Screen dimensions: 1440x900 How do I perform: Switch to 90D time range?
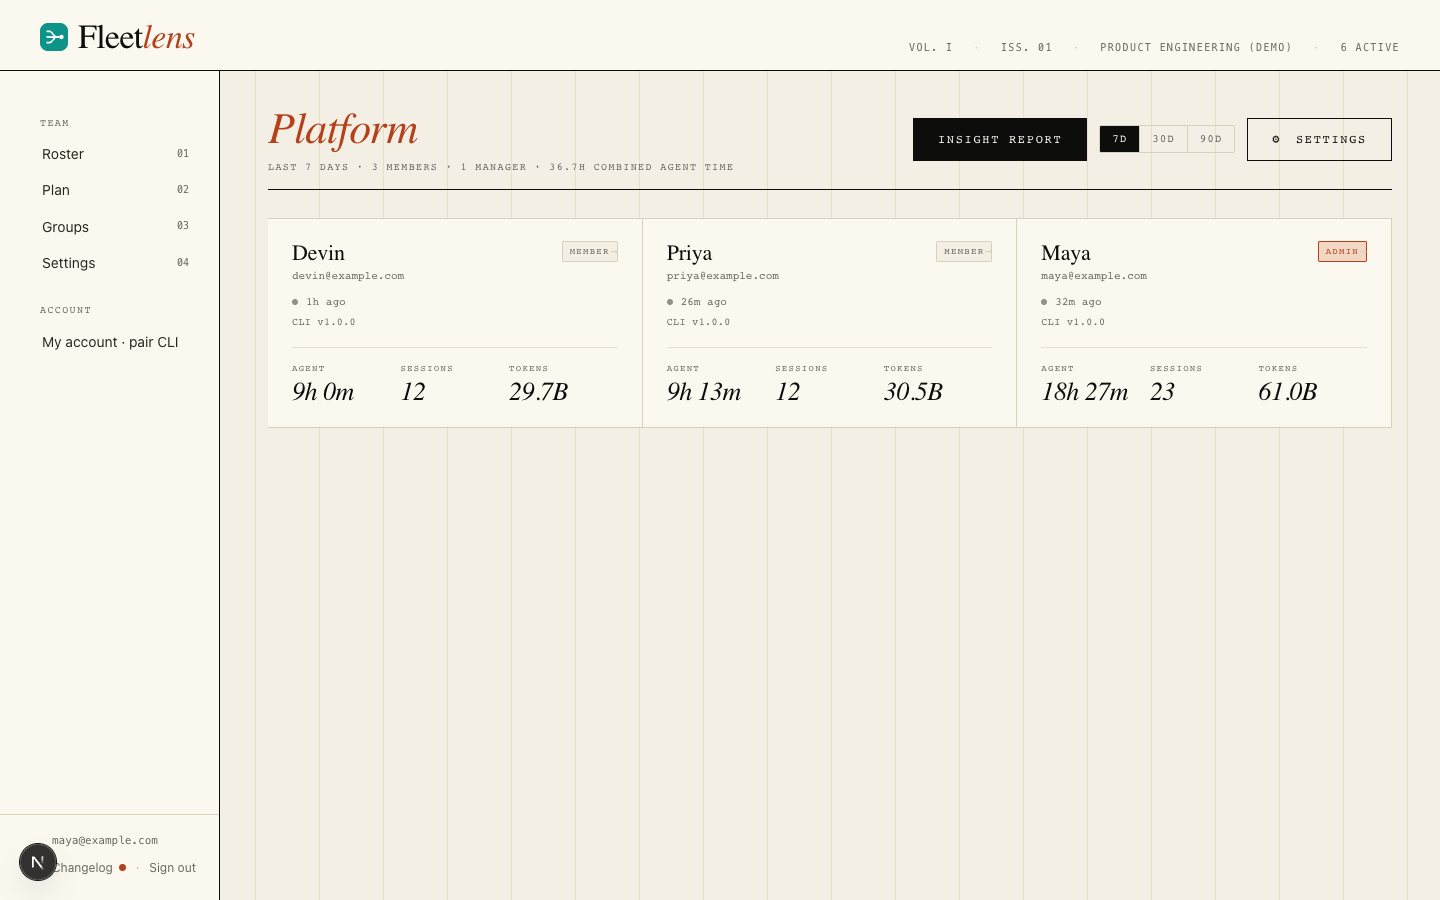(1211, 139)
